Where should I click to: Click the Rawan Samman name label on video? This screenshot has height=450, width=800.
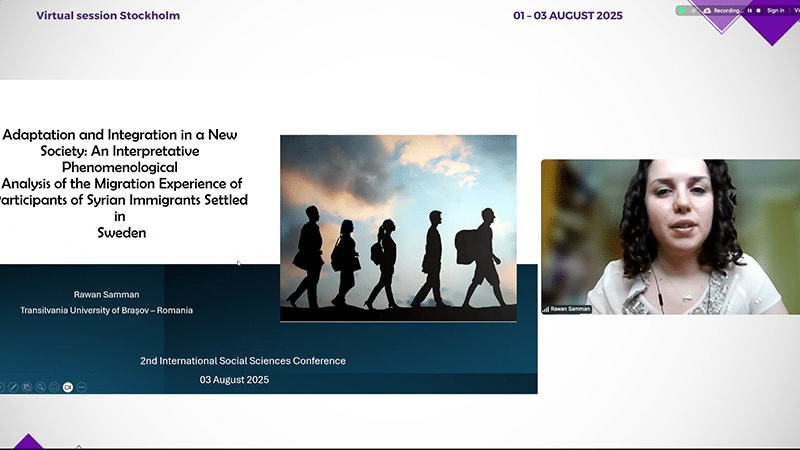point(572,309)
